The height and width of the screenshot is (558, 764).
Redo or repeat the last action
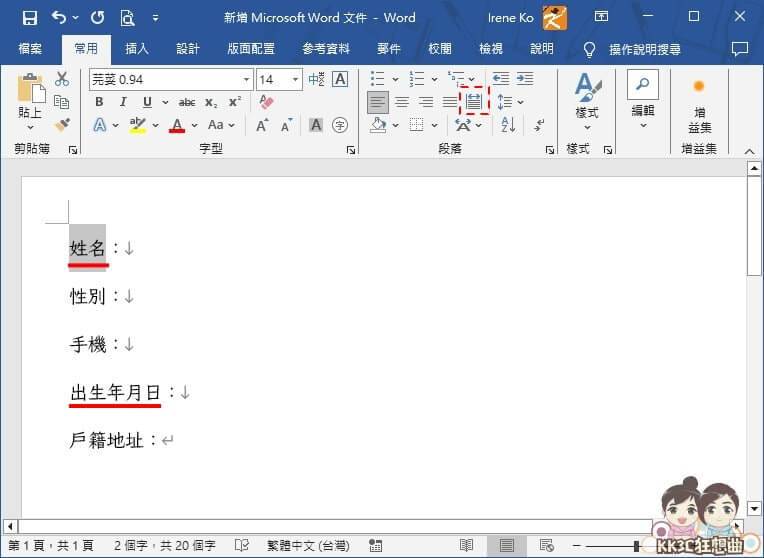[97, 18]
